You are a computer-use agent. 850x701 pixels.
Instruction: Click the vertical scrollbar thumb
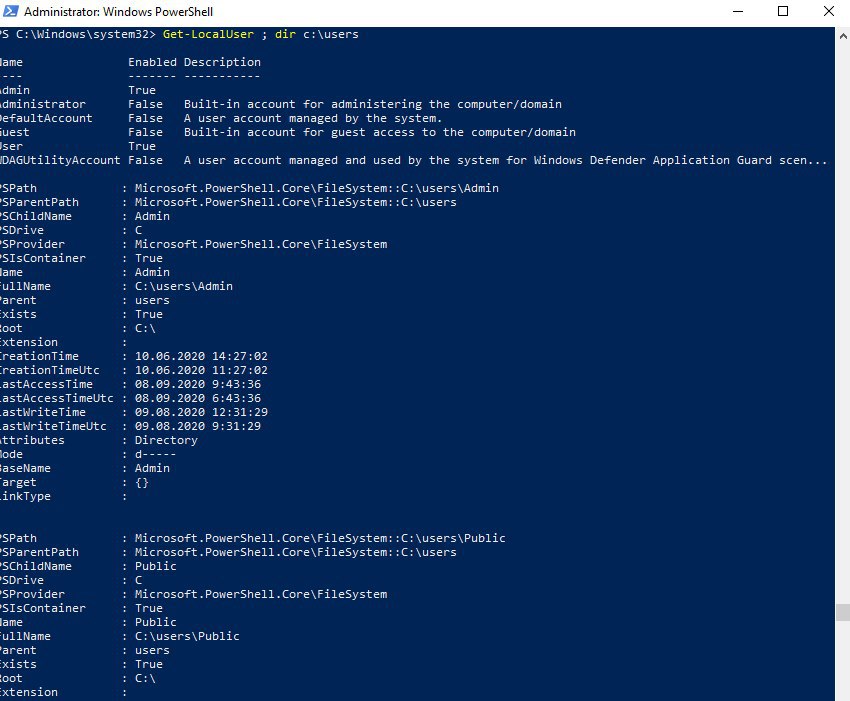(842, 612)
